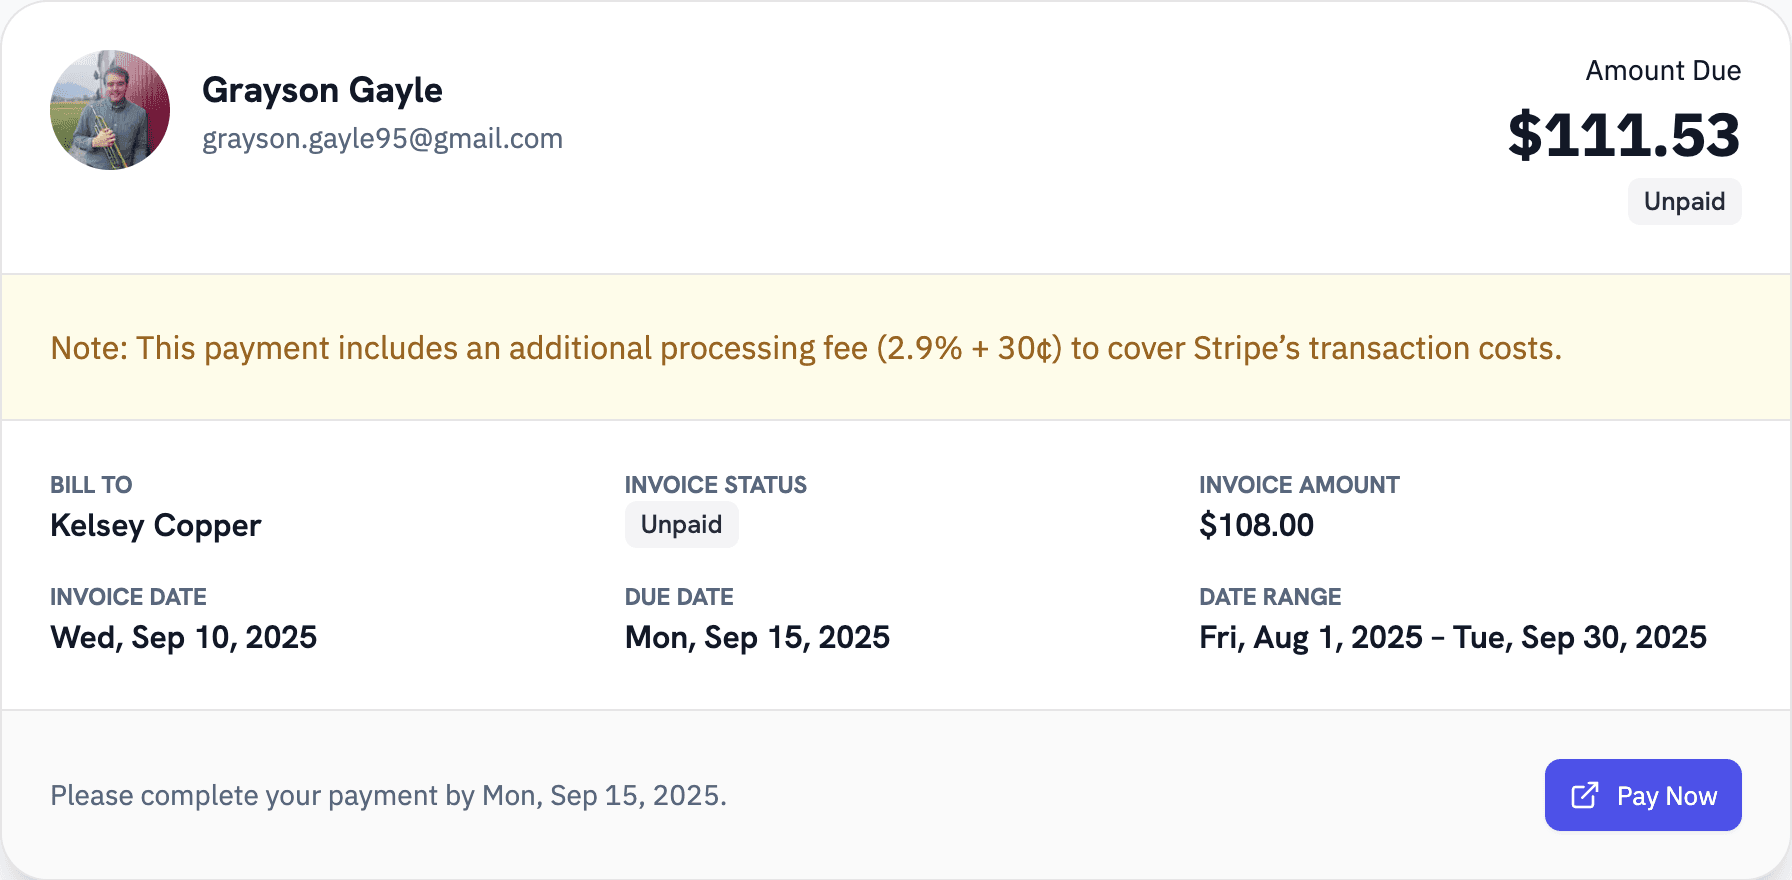Click the INVOICE AMOUNT label

[1298, 485]
